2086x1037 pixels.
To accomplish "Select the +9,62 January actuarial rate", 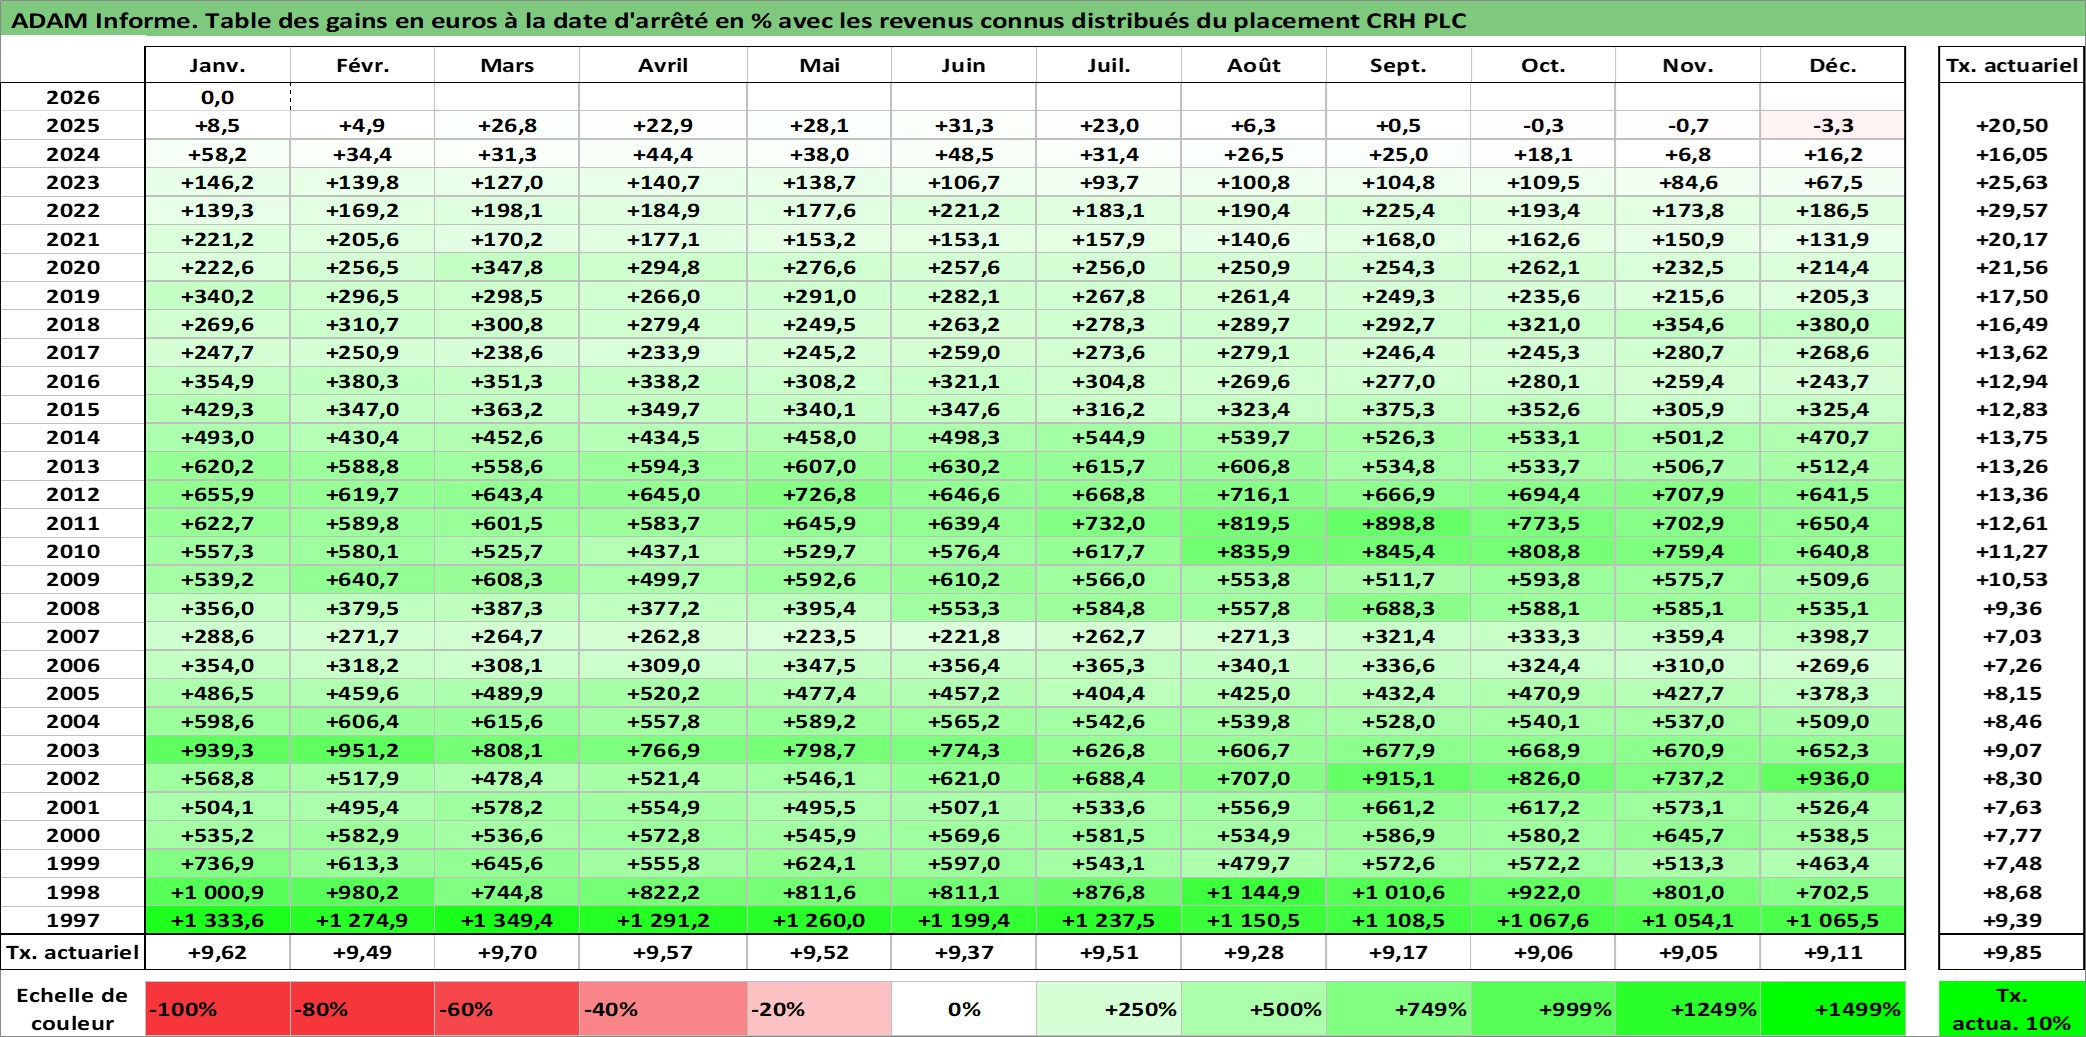I will (218, 952).
